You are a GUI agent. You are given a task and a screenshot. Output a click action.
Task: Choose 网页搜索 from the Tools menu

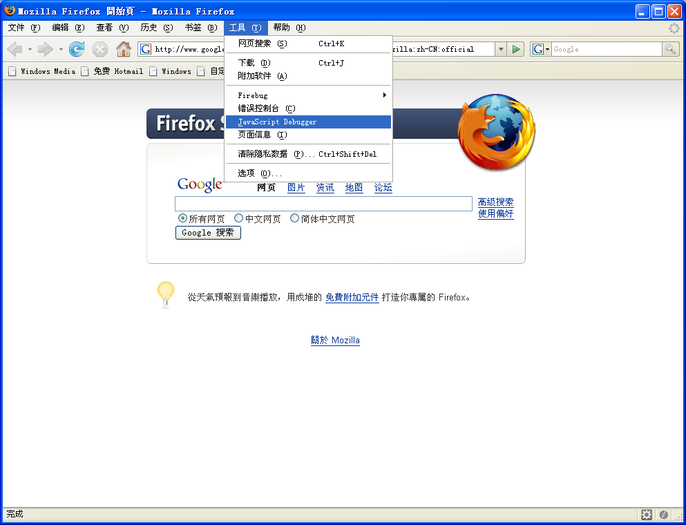[308, 44]
